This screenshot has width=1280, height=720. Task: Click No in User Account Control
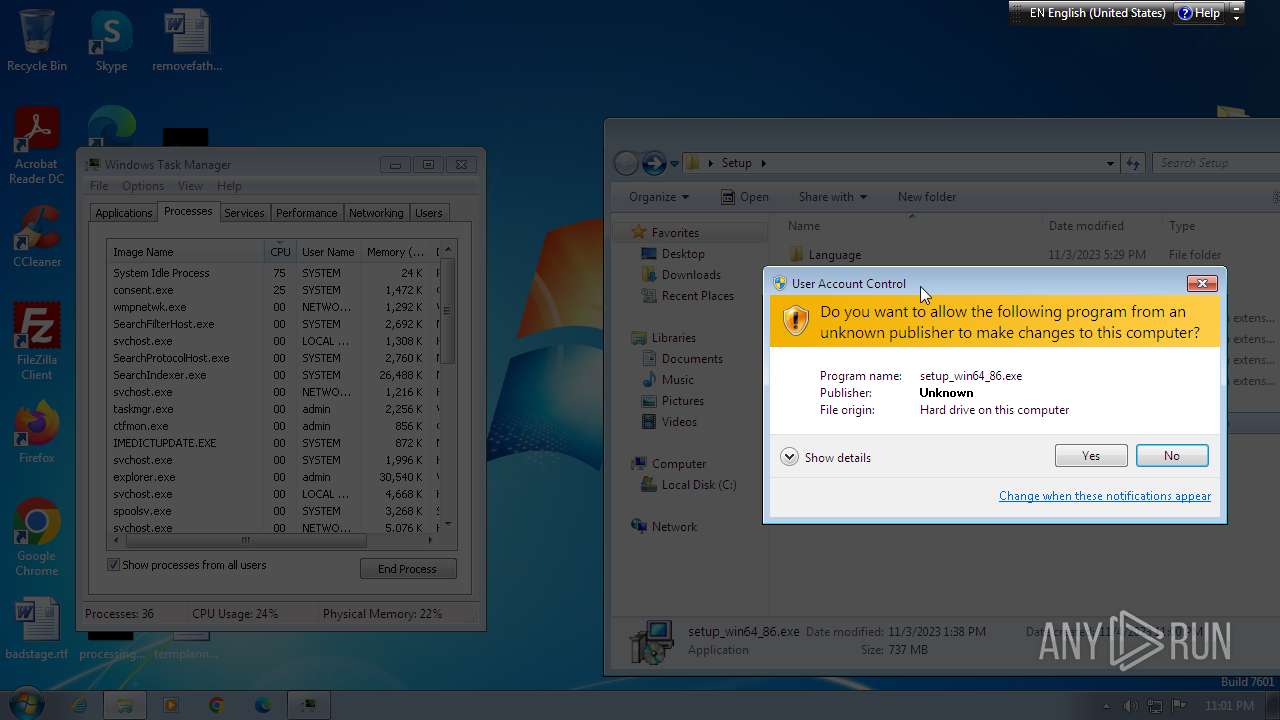pos(1172,456)
